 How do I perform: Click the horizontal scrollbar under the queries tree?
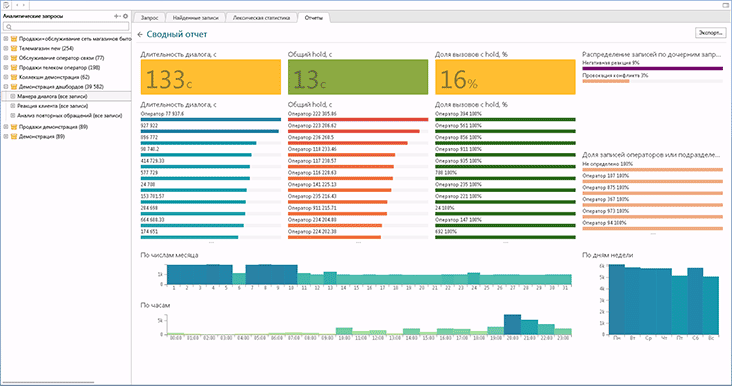tap(49, 382)
